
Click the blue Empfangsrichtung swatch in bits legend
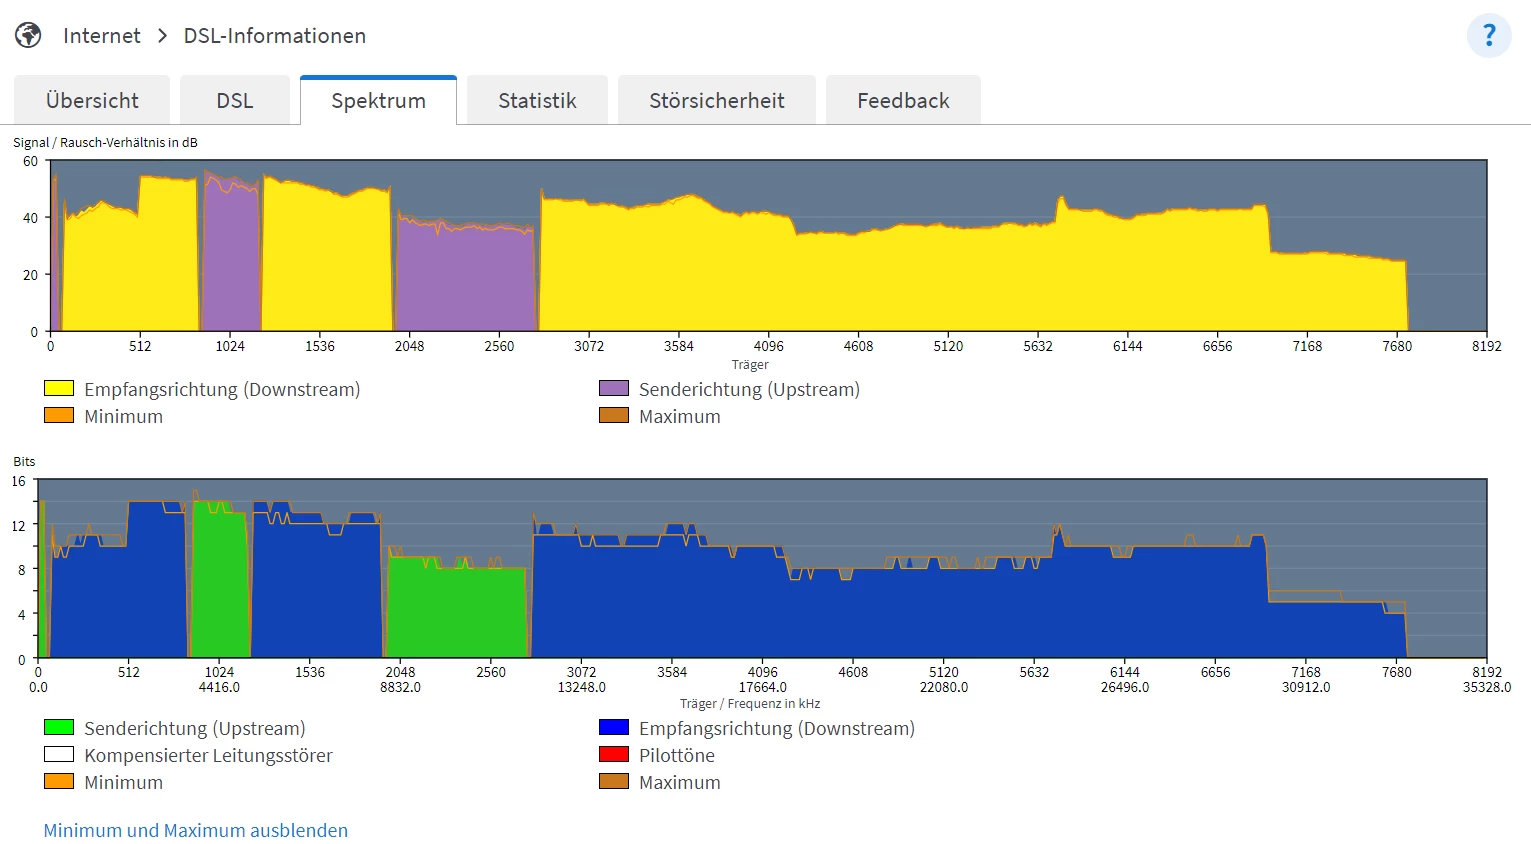pos(614,727)
